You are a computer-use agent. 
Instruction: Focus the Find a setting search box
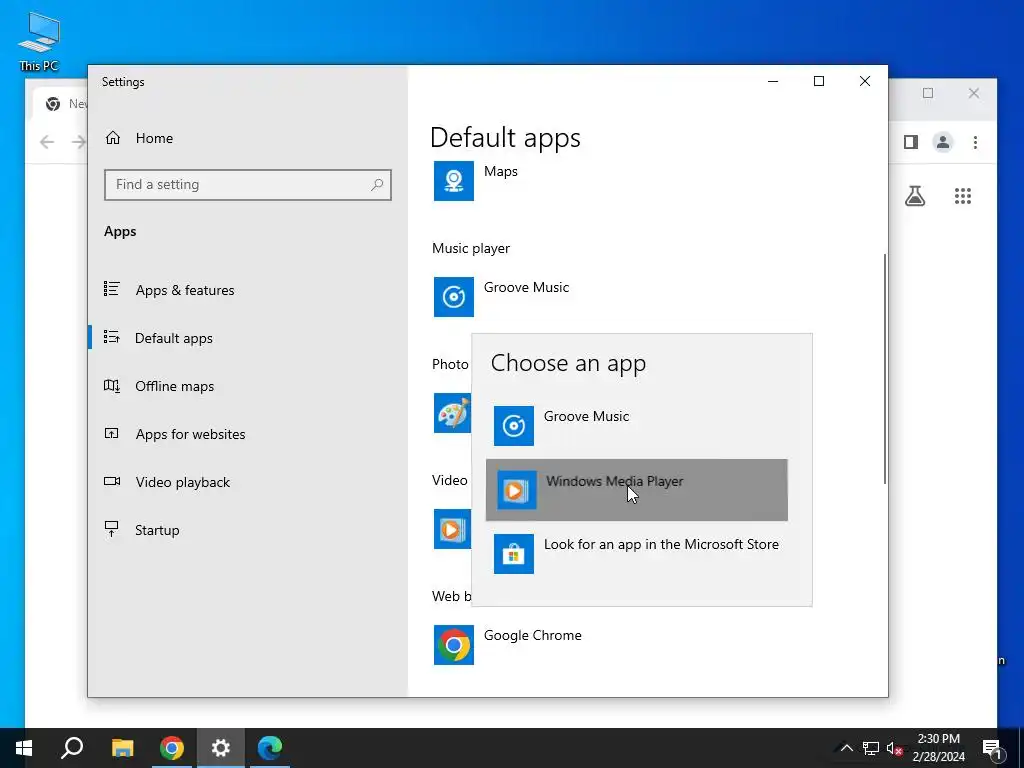(x=248, y=185)
